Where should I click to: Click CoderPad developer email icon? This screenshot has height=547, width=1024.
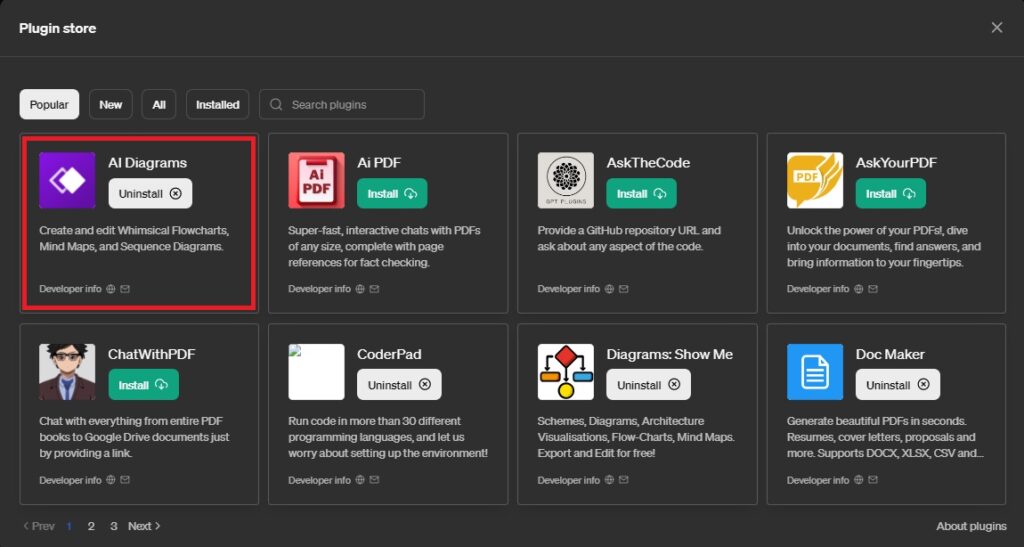click(374, 480)
